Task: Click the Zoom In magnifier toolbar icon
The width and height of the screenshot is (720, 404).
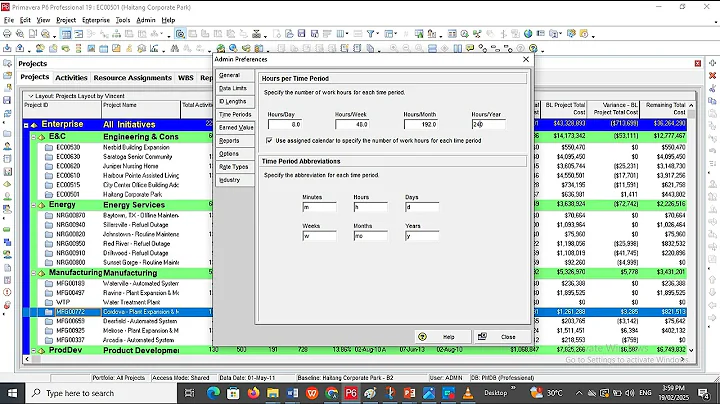Action: click(394, 48)
